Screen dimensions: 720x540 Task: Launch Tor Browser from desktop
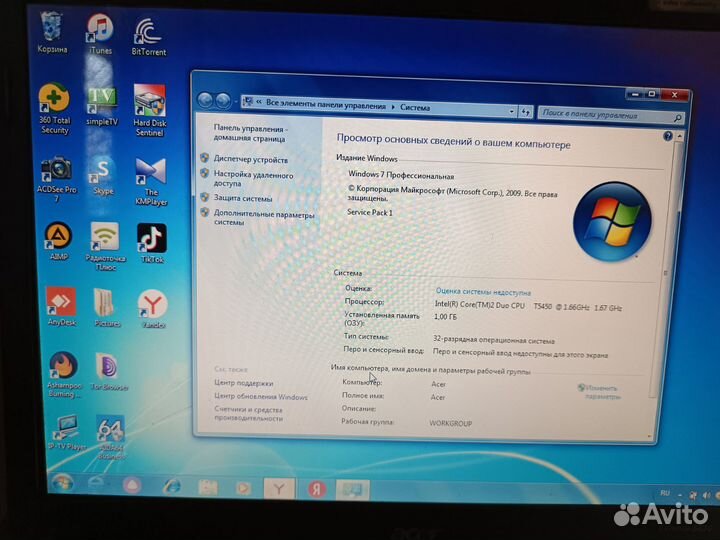(108, 372)
